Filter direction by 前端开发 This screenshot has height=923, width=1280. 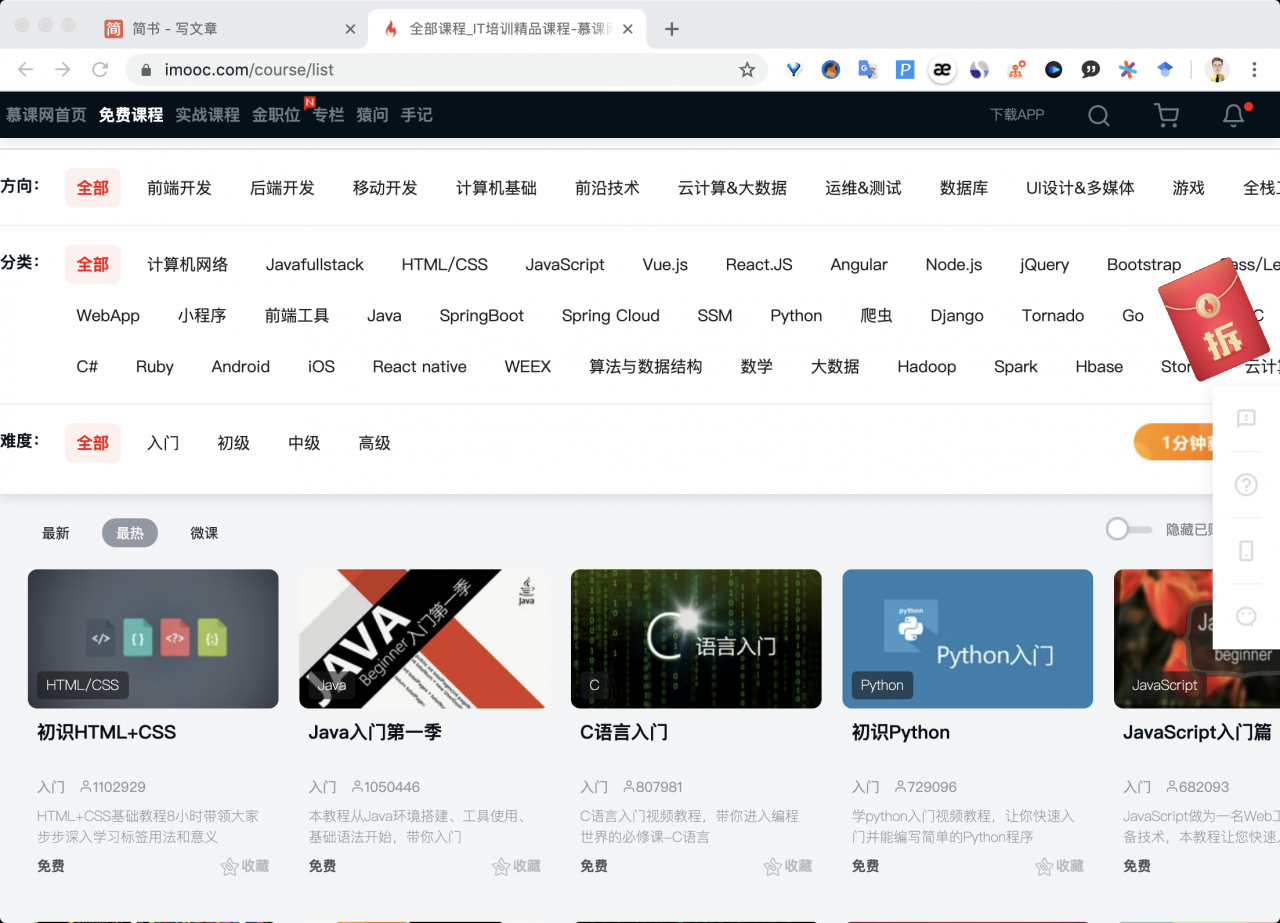click(179, 188)
